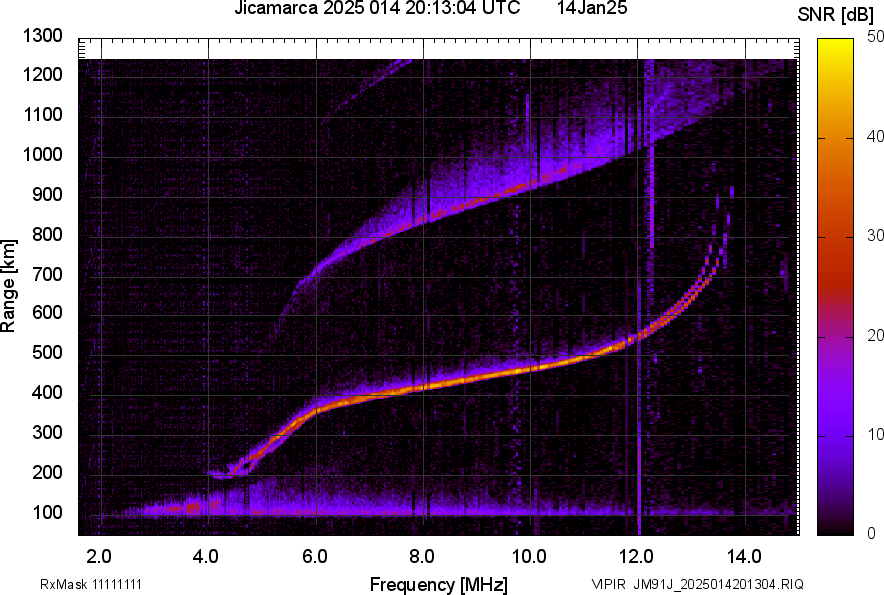Click the range tick label '500'
Image resolution: width=884 pixels, height=595 pixels.
click(x=47, y=352)
